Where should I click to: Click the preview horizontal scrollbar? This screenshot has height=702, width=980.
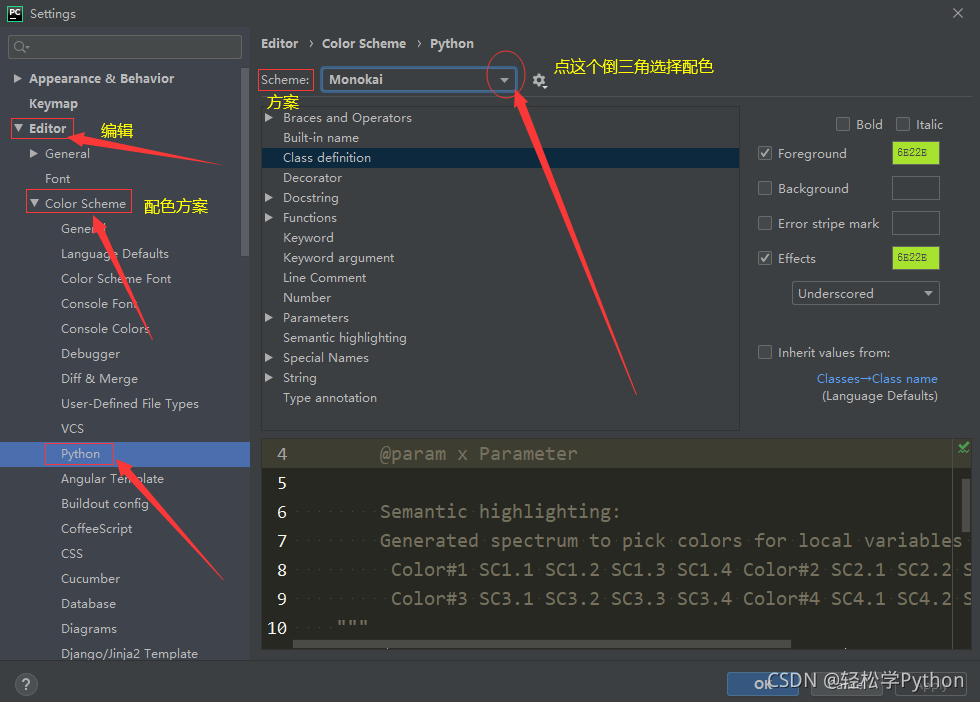tap(541, 644)
